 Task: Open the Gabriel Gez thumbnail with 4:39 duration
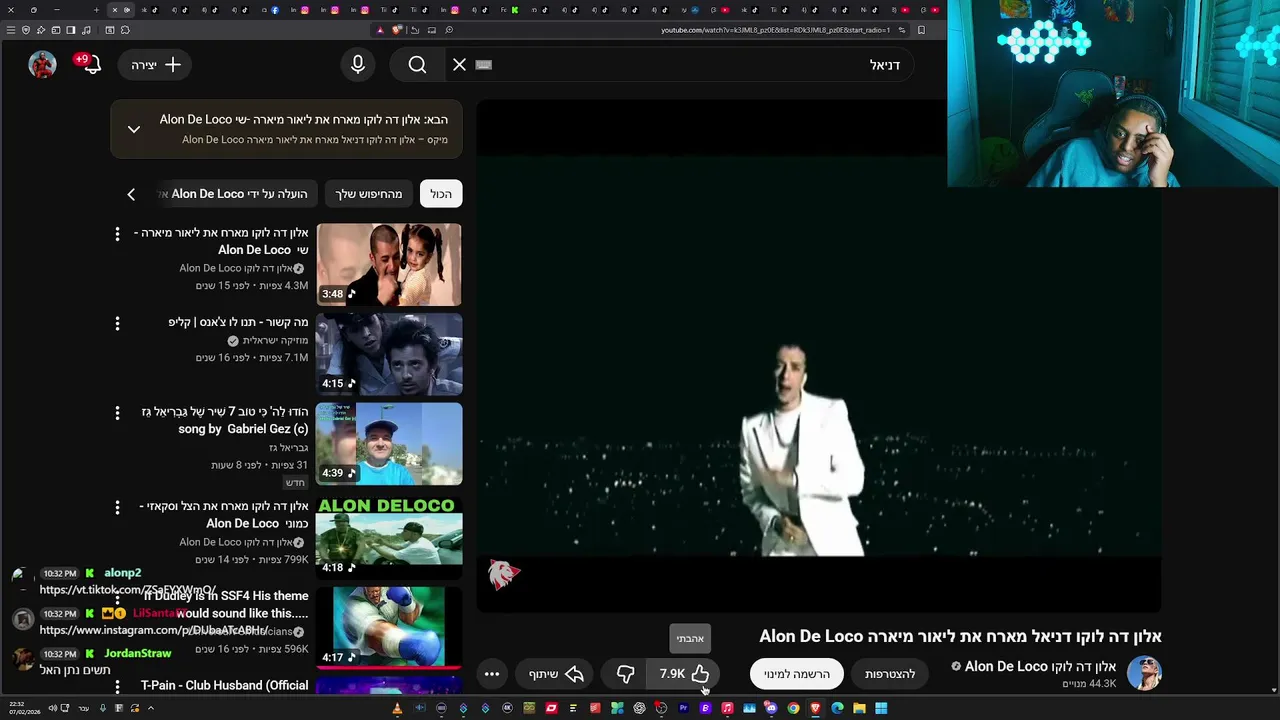point(389,444)
